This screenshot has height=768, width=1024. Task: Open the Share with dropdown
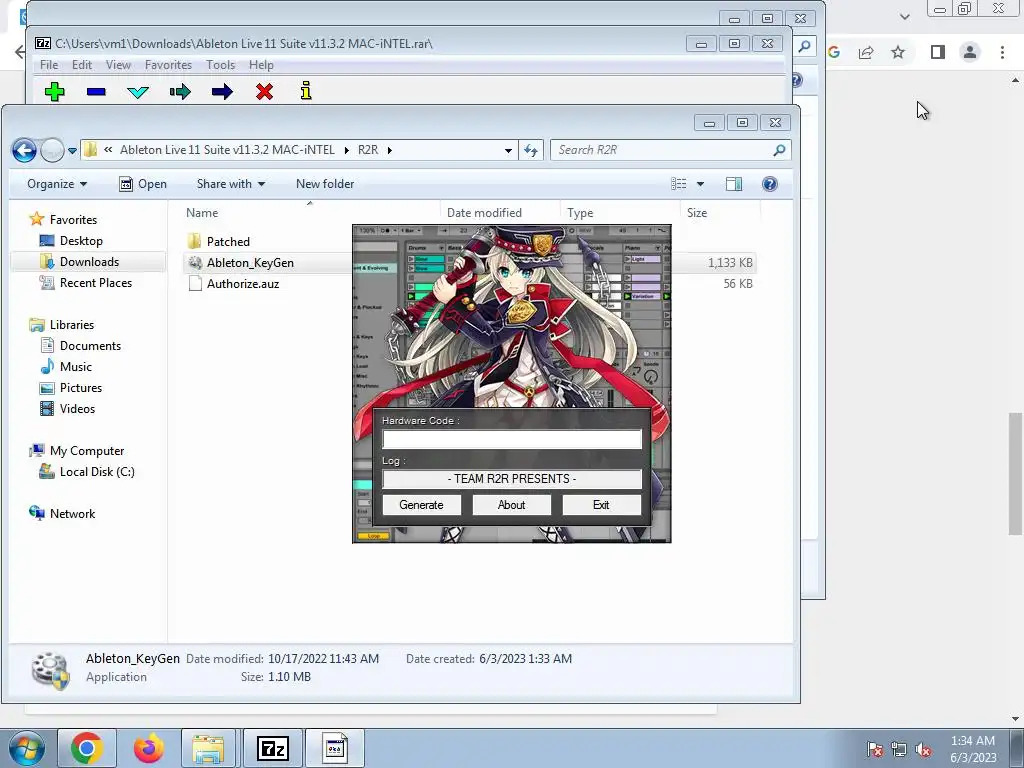point(231,184)
